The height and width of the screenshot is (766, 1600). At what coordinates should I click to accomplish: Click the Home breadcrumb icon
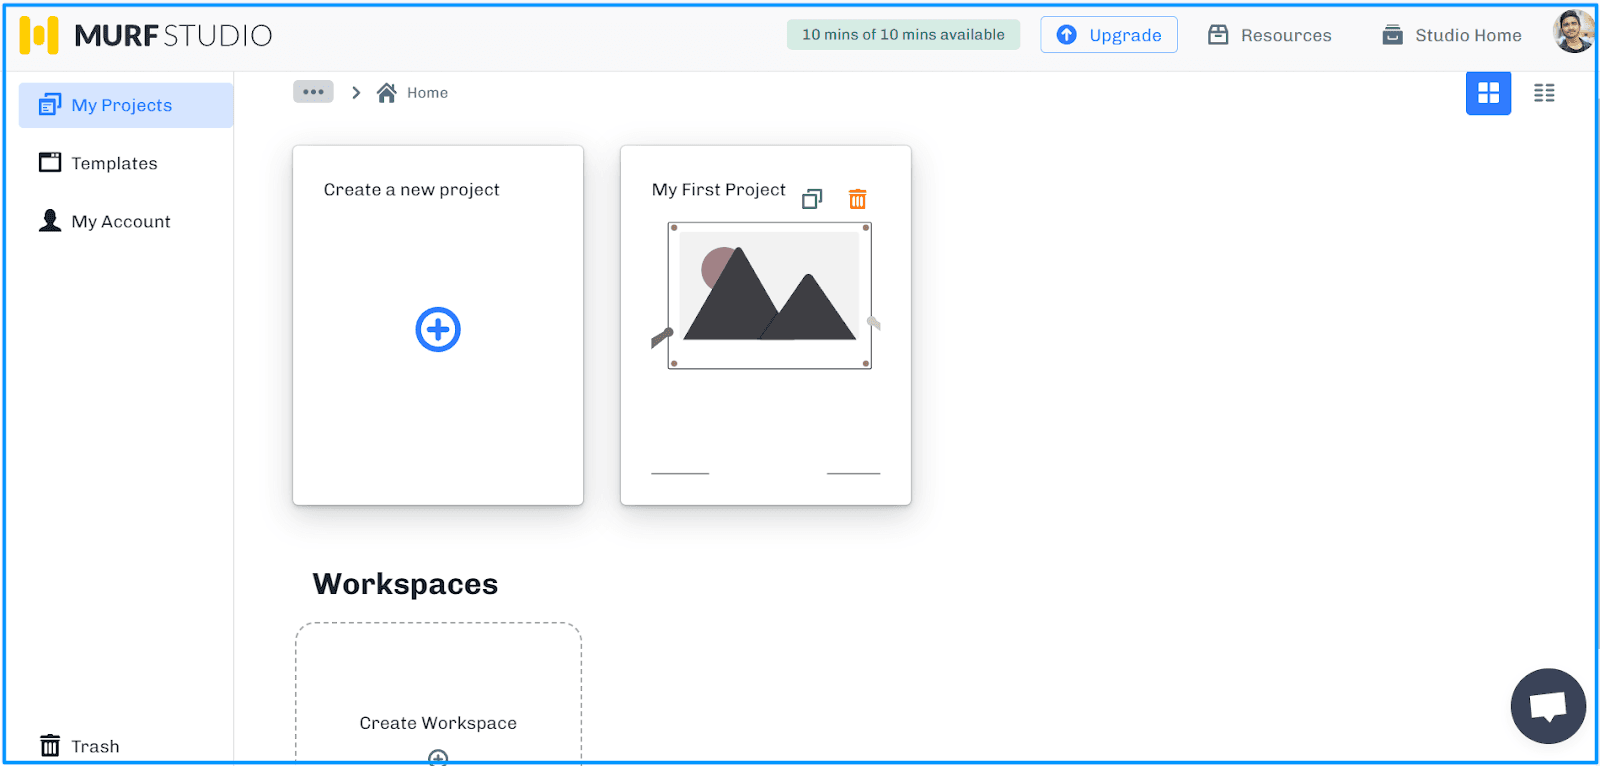[x=387, y=93]
